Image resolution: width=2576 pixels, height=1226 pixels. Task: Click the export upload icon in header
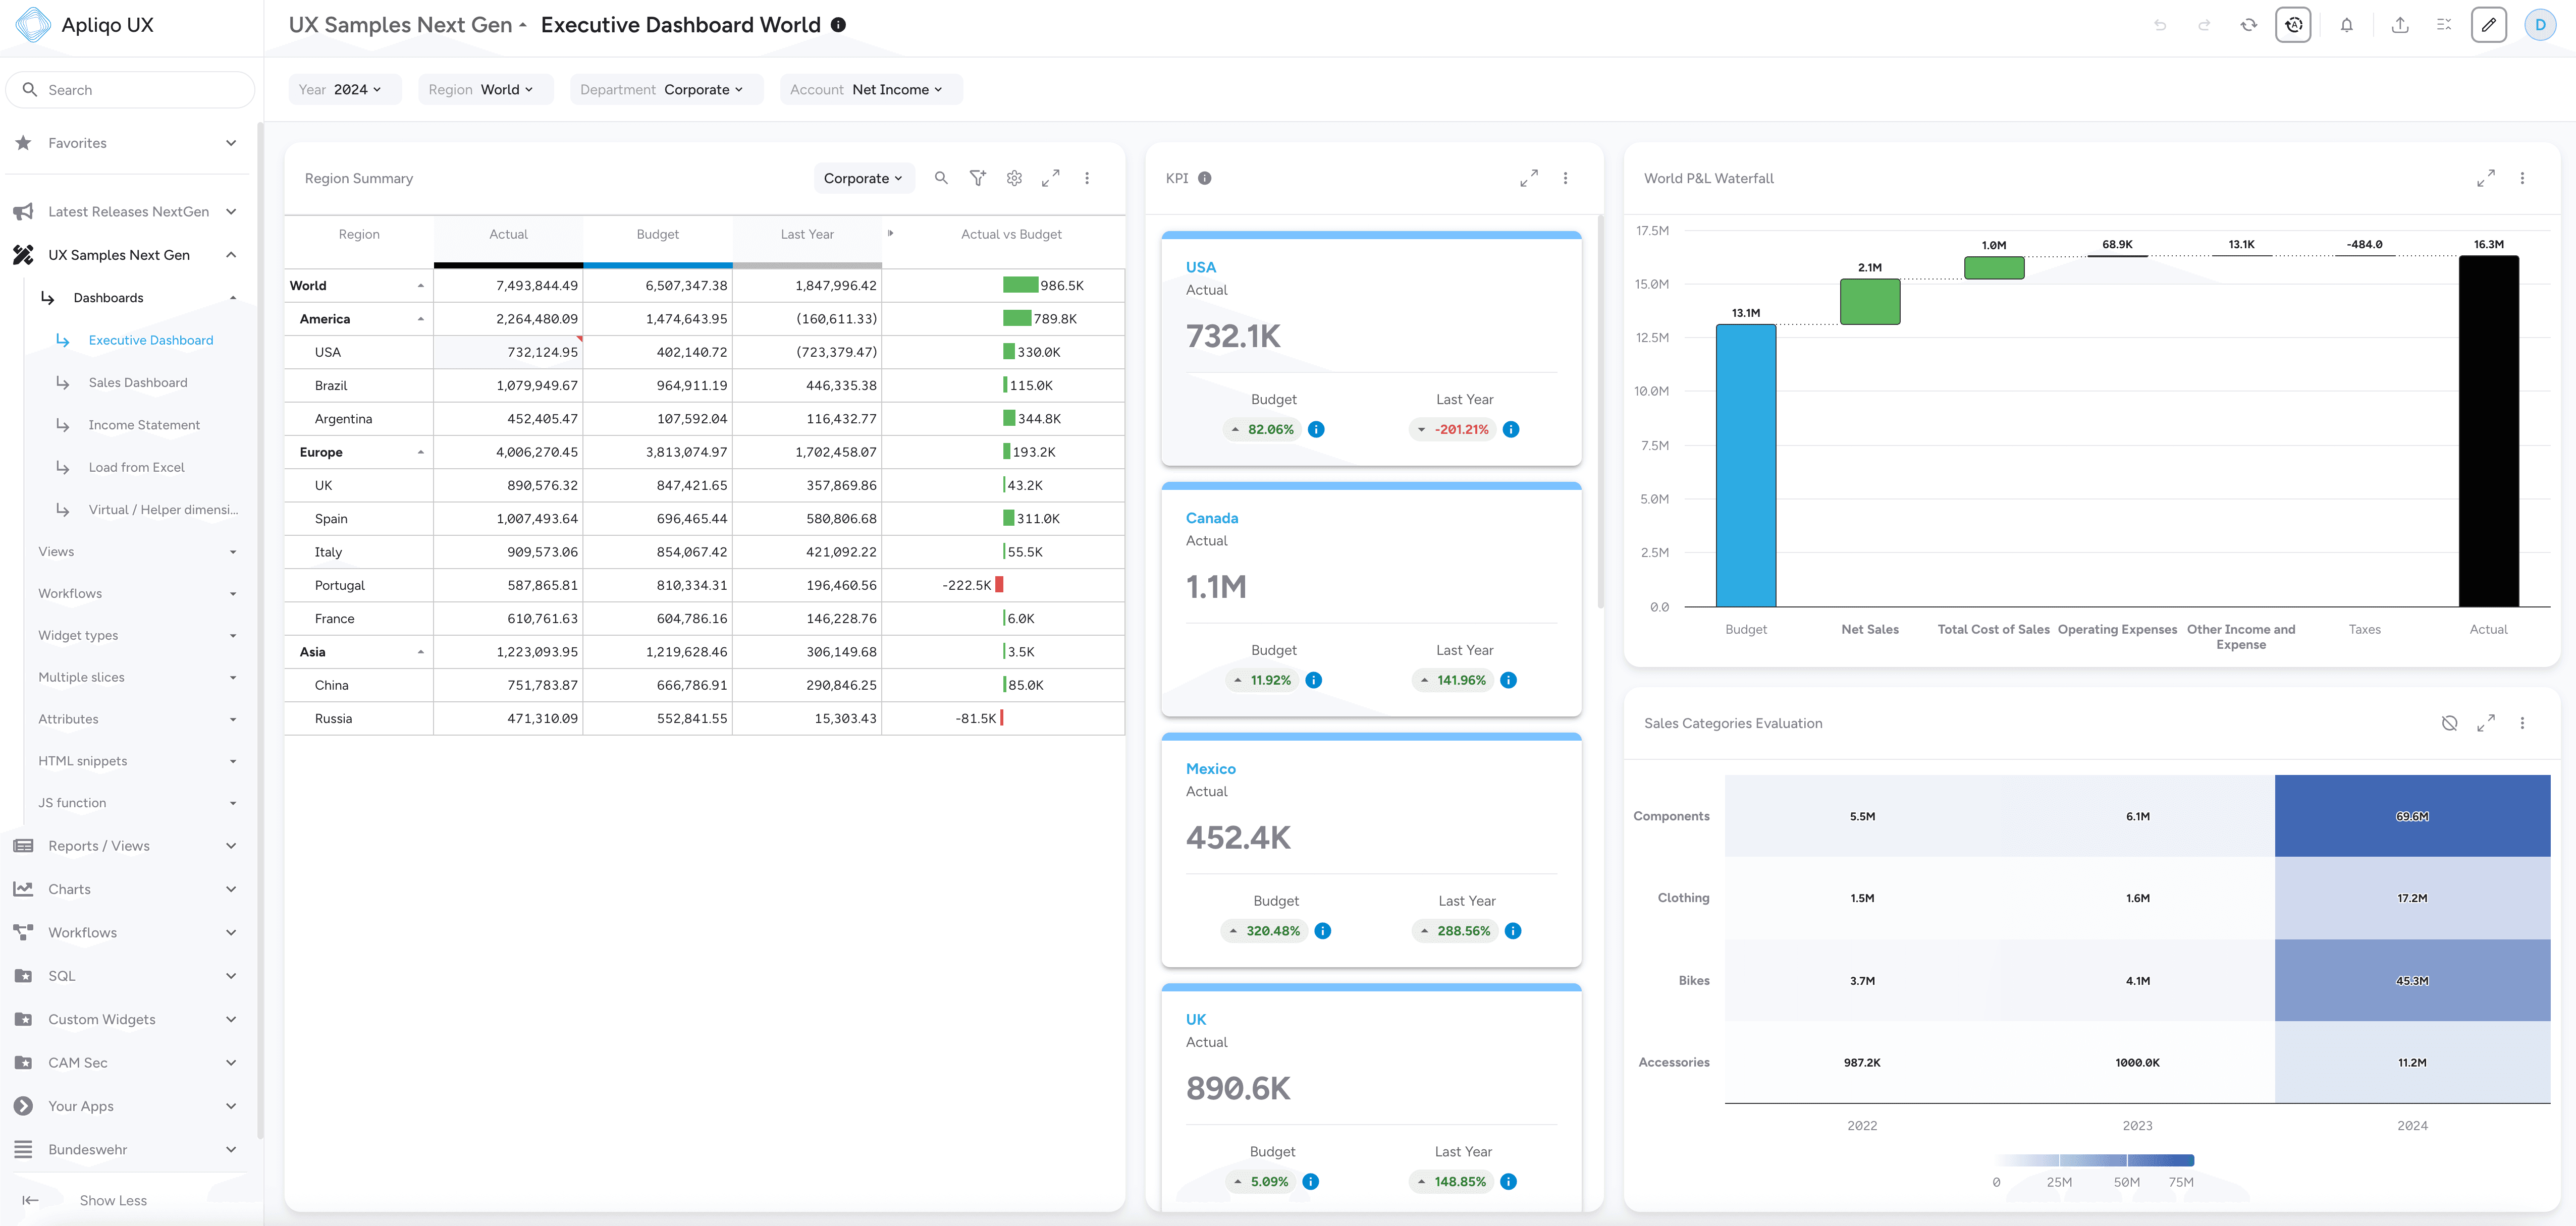pos(2399,25)
